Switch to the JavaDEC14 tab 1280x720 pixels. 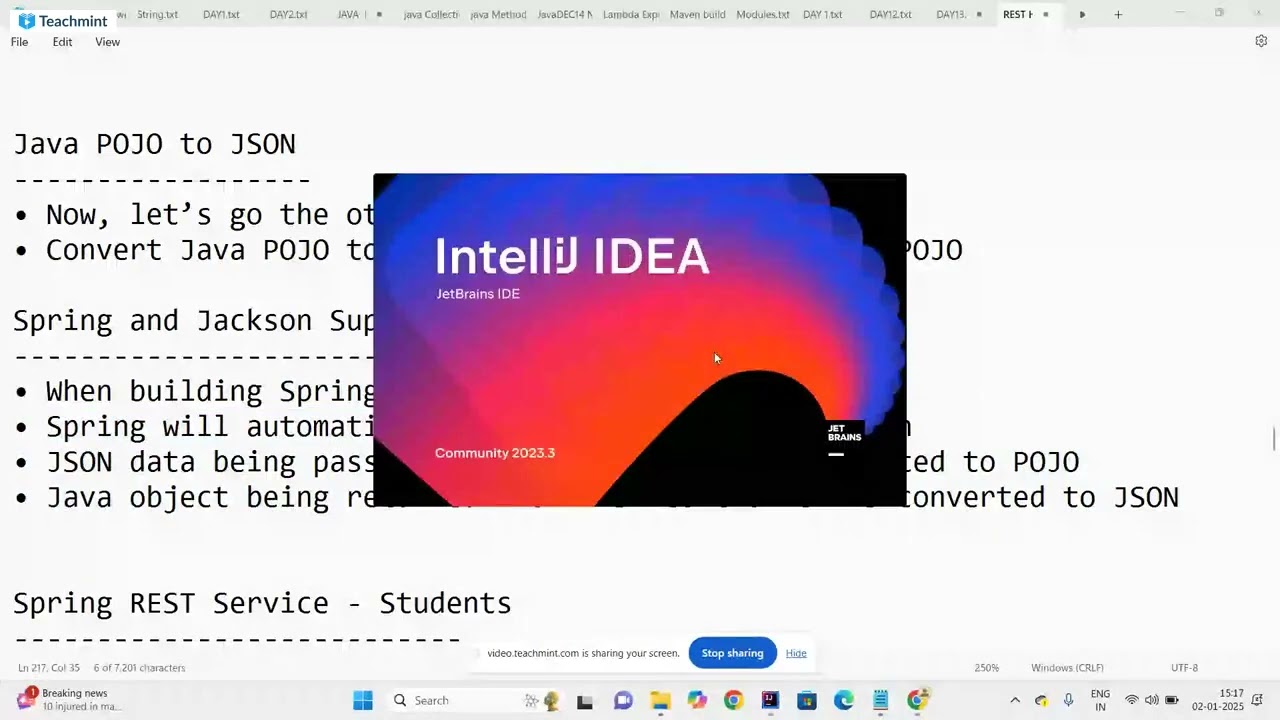coord(564,14)
